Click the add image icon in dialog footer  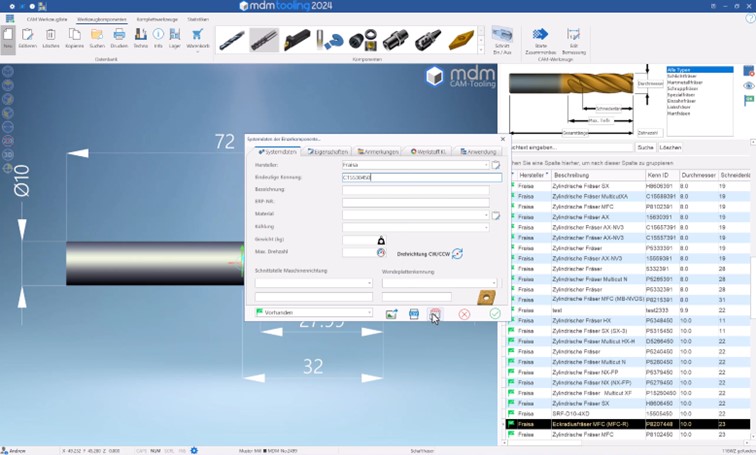(x=392, y=314)
